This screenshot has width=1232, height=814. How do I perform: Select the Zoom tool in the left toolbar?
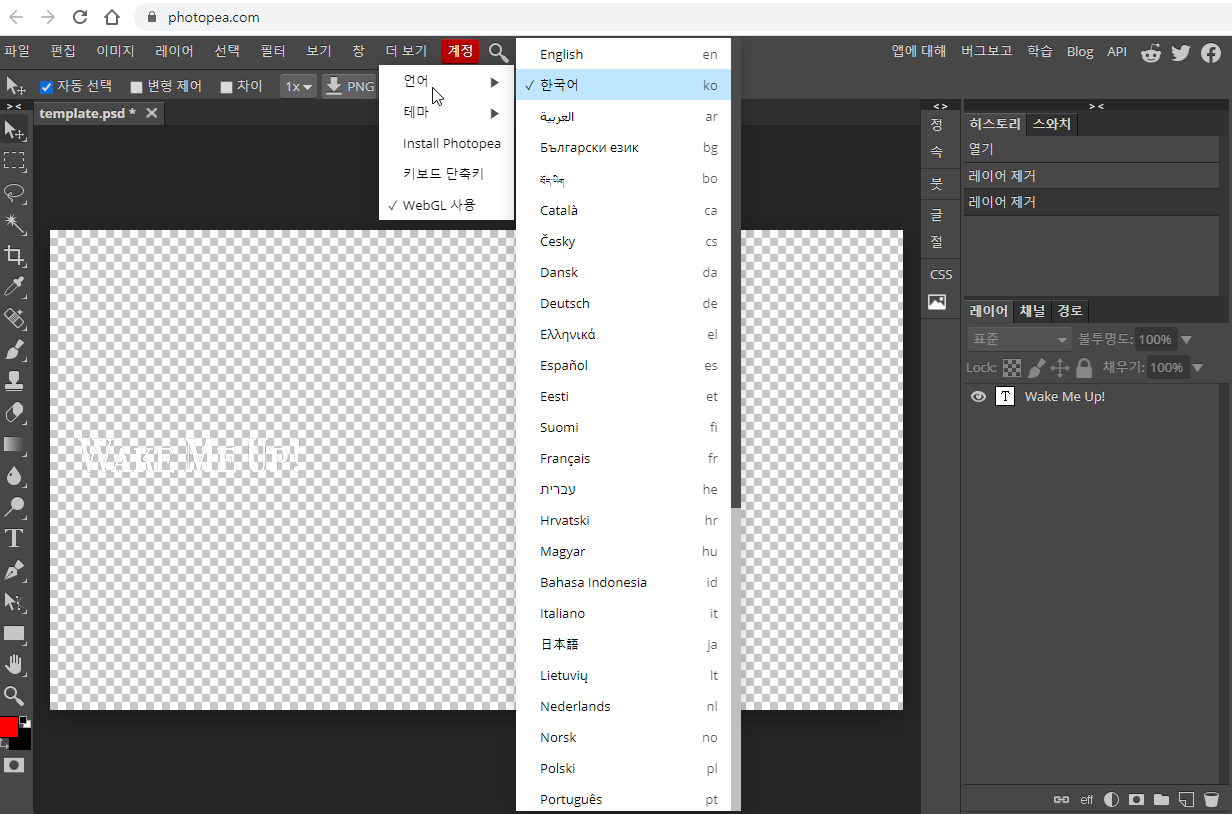click(14, 695)
